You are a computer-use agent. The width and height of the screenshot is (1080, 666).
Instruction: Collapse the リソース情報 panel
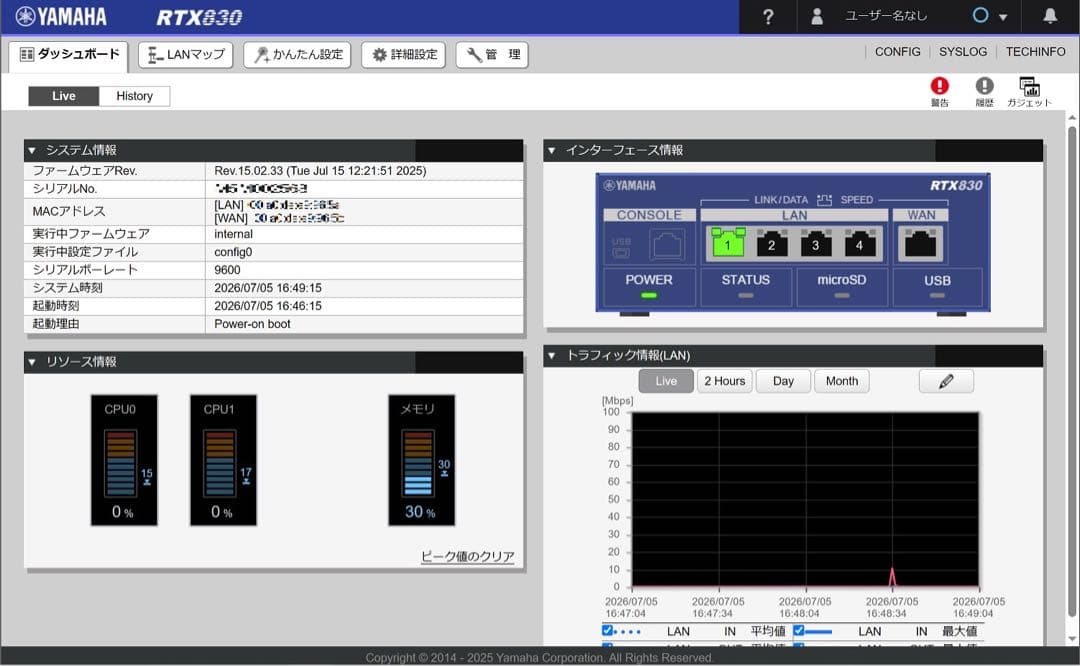click(32, 362)
